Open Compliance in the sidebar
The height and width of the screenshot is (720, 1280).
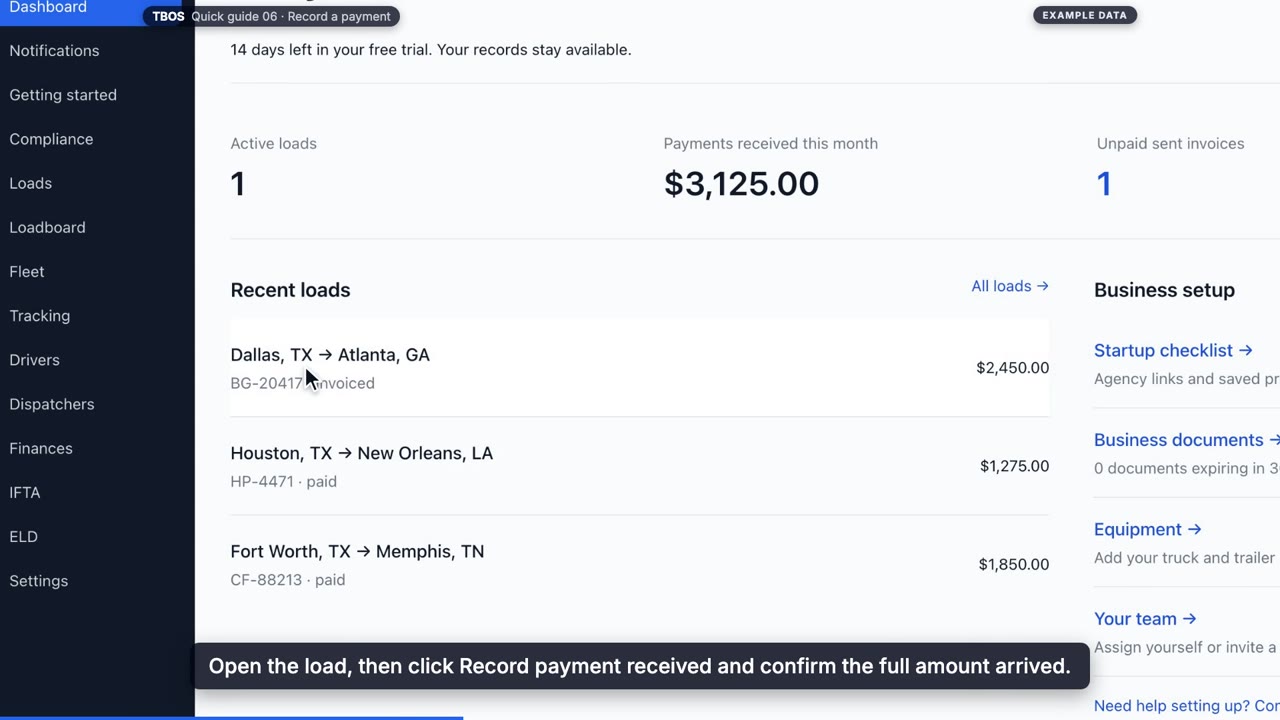coord(51,139)
